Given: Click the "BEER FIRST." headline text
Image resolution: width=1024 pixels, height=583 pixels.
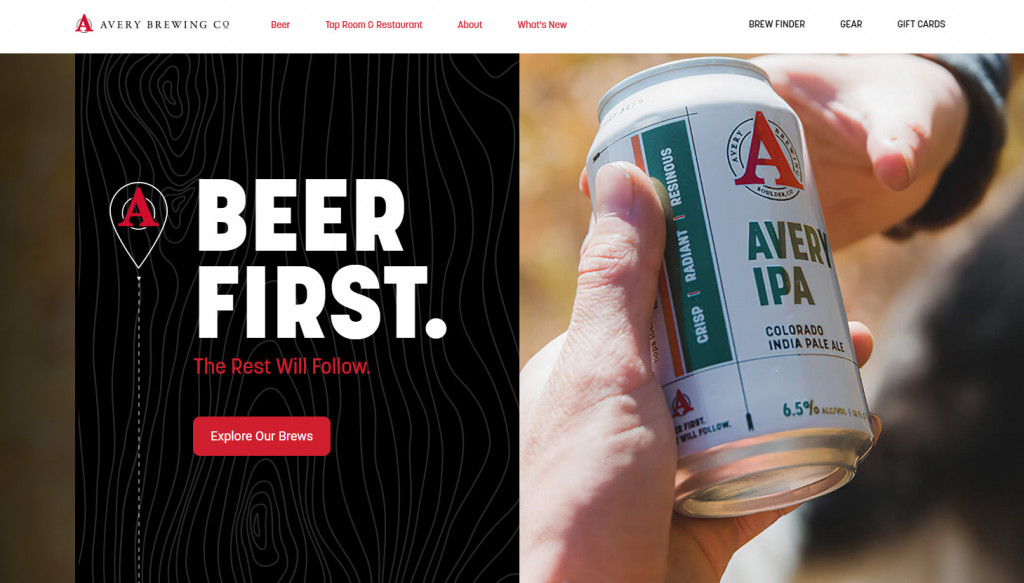Looking at the screenshot, I should click(321, 258).
